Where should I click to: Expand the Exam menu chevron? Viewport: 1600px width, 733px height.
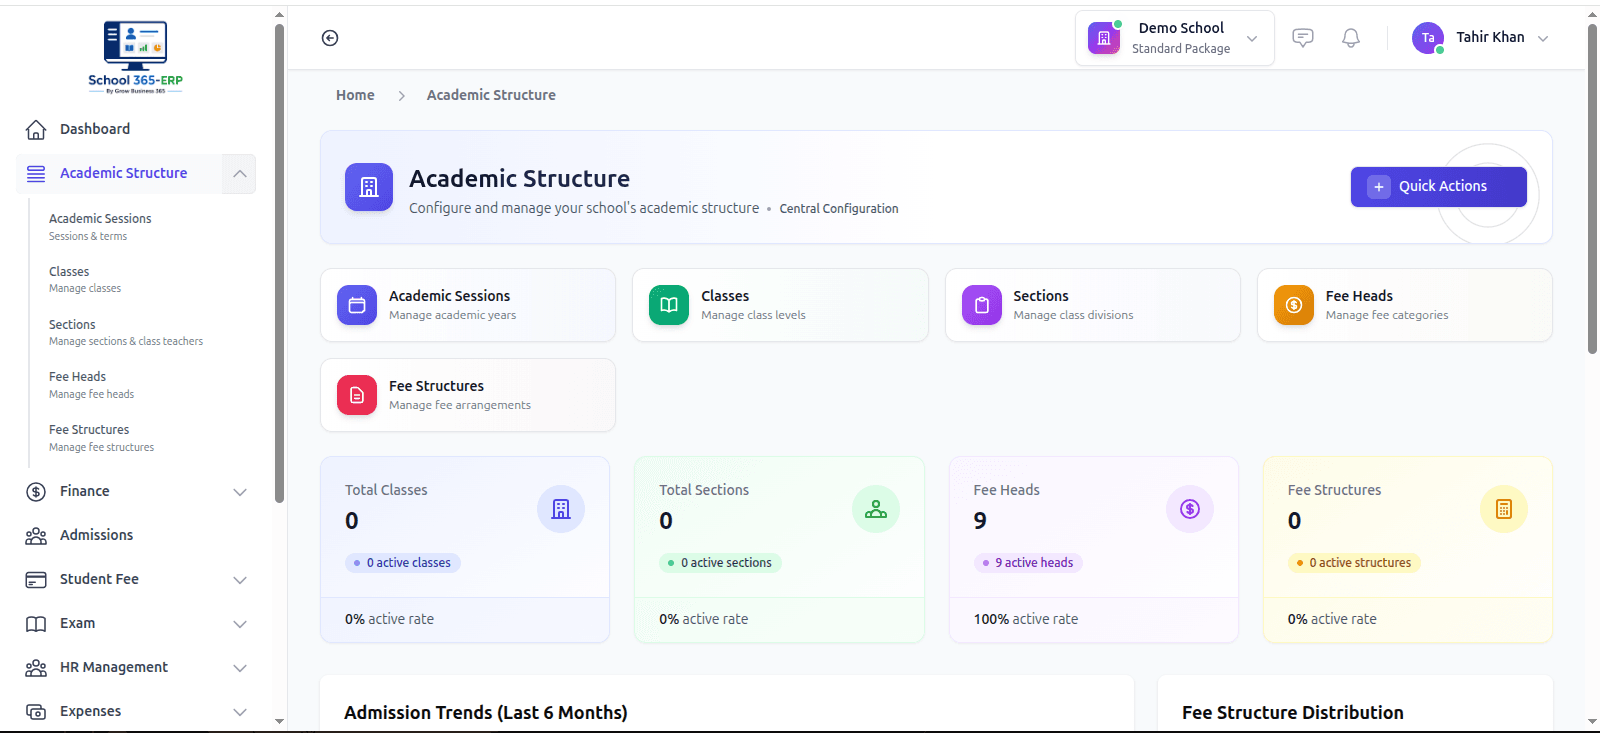[x=240, y=624]
